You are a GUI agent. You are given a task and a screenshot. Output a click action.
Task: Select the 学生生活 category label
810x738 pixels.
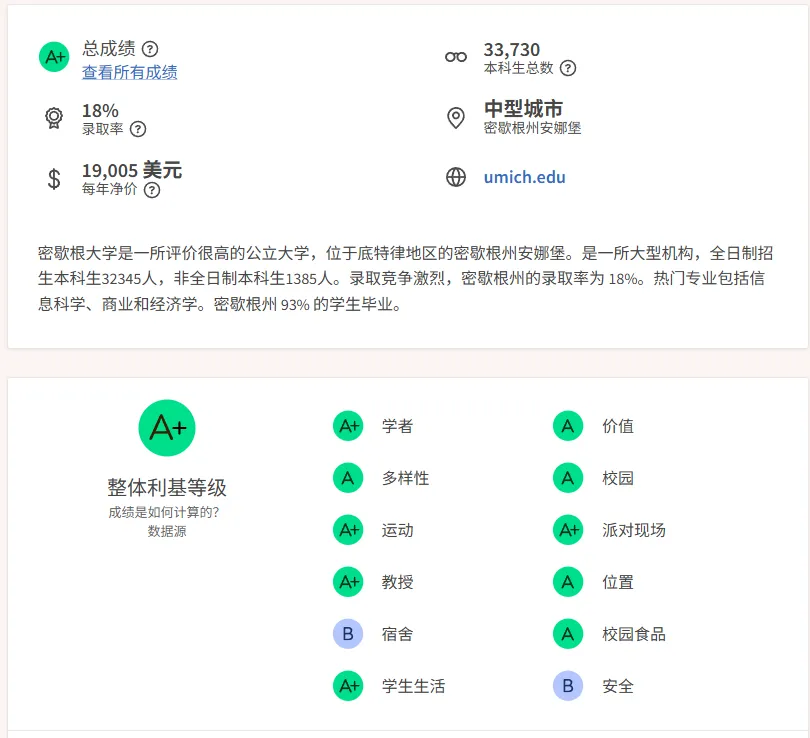coord(413,686)
